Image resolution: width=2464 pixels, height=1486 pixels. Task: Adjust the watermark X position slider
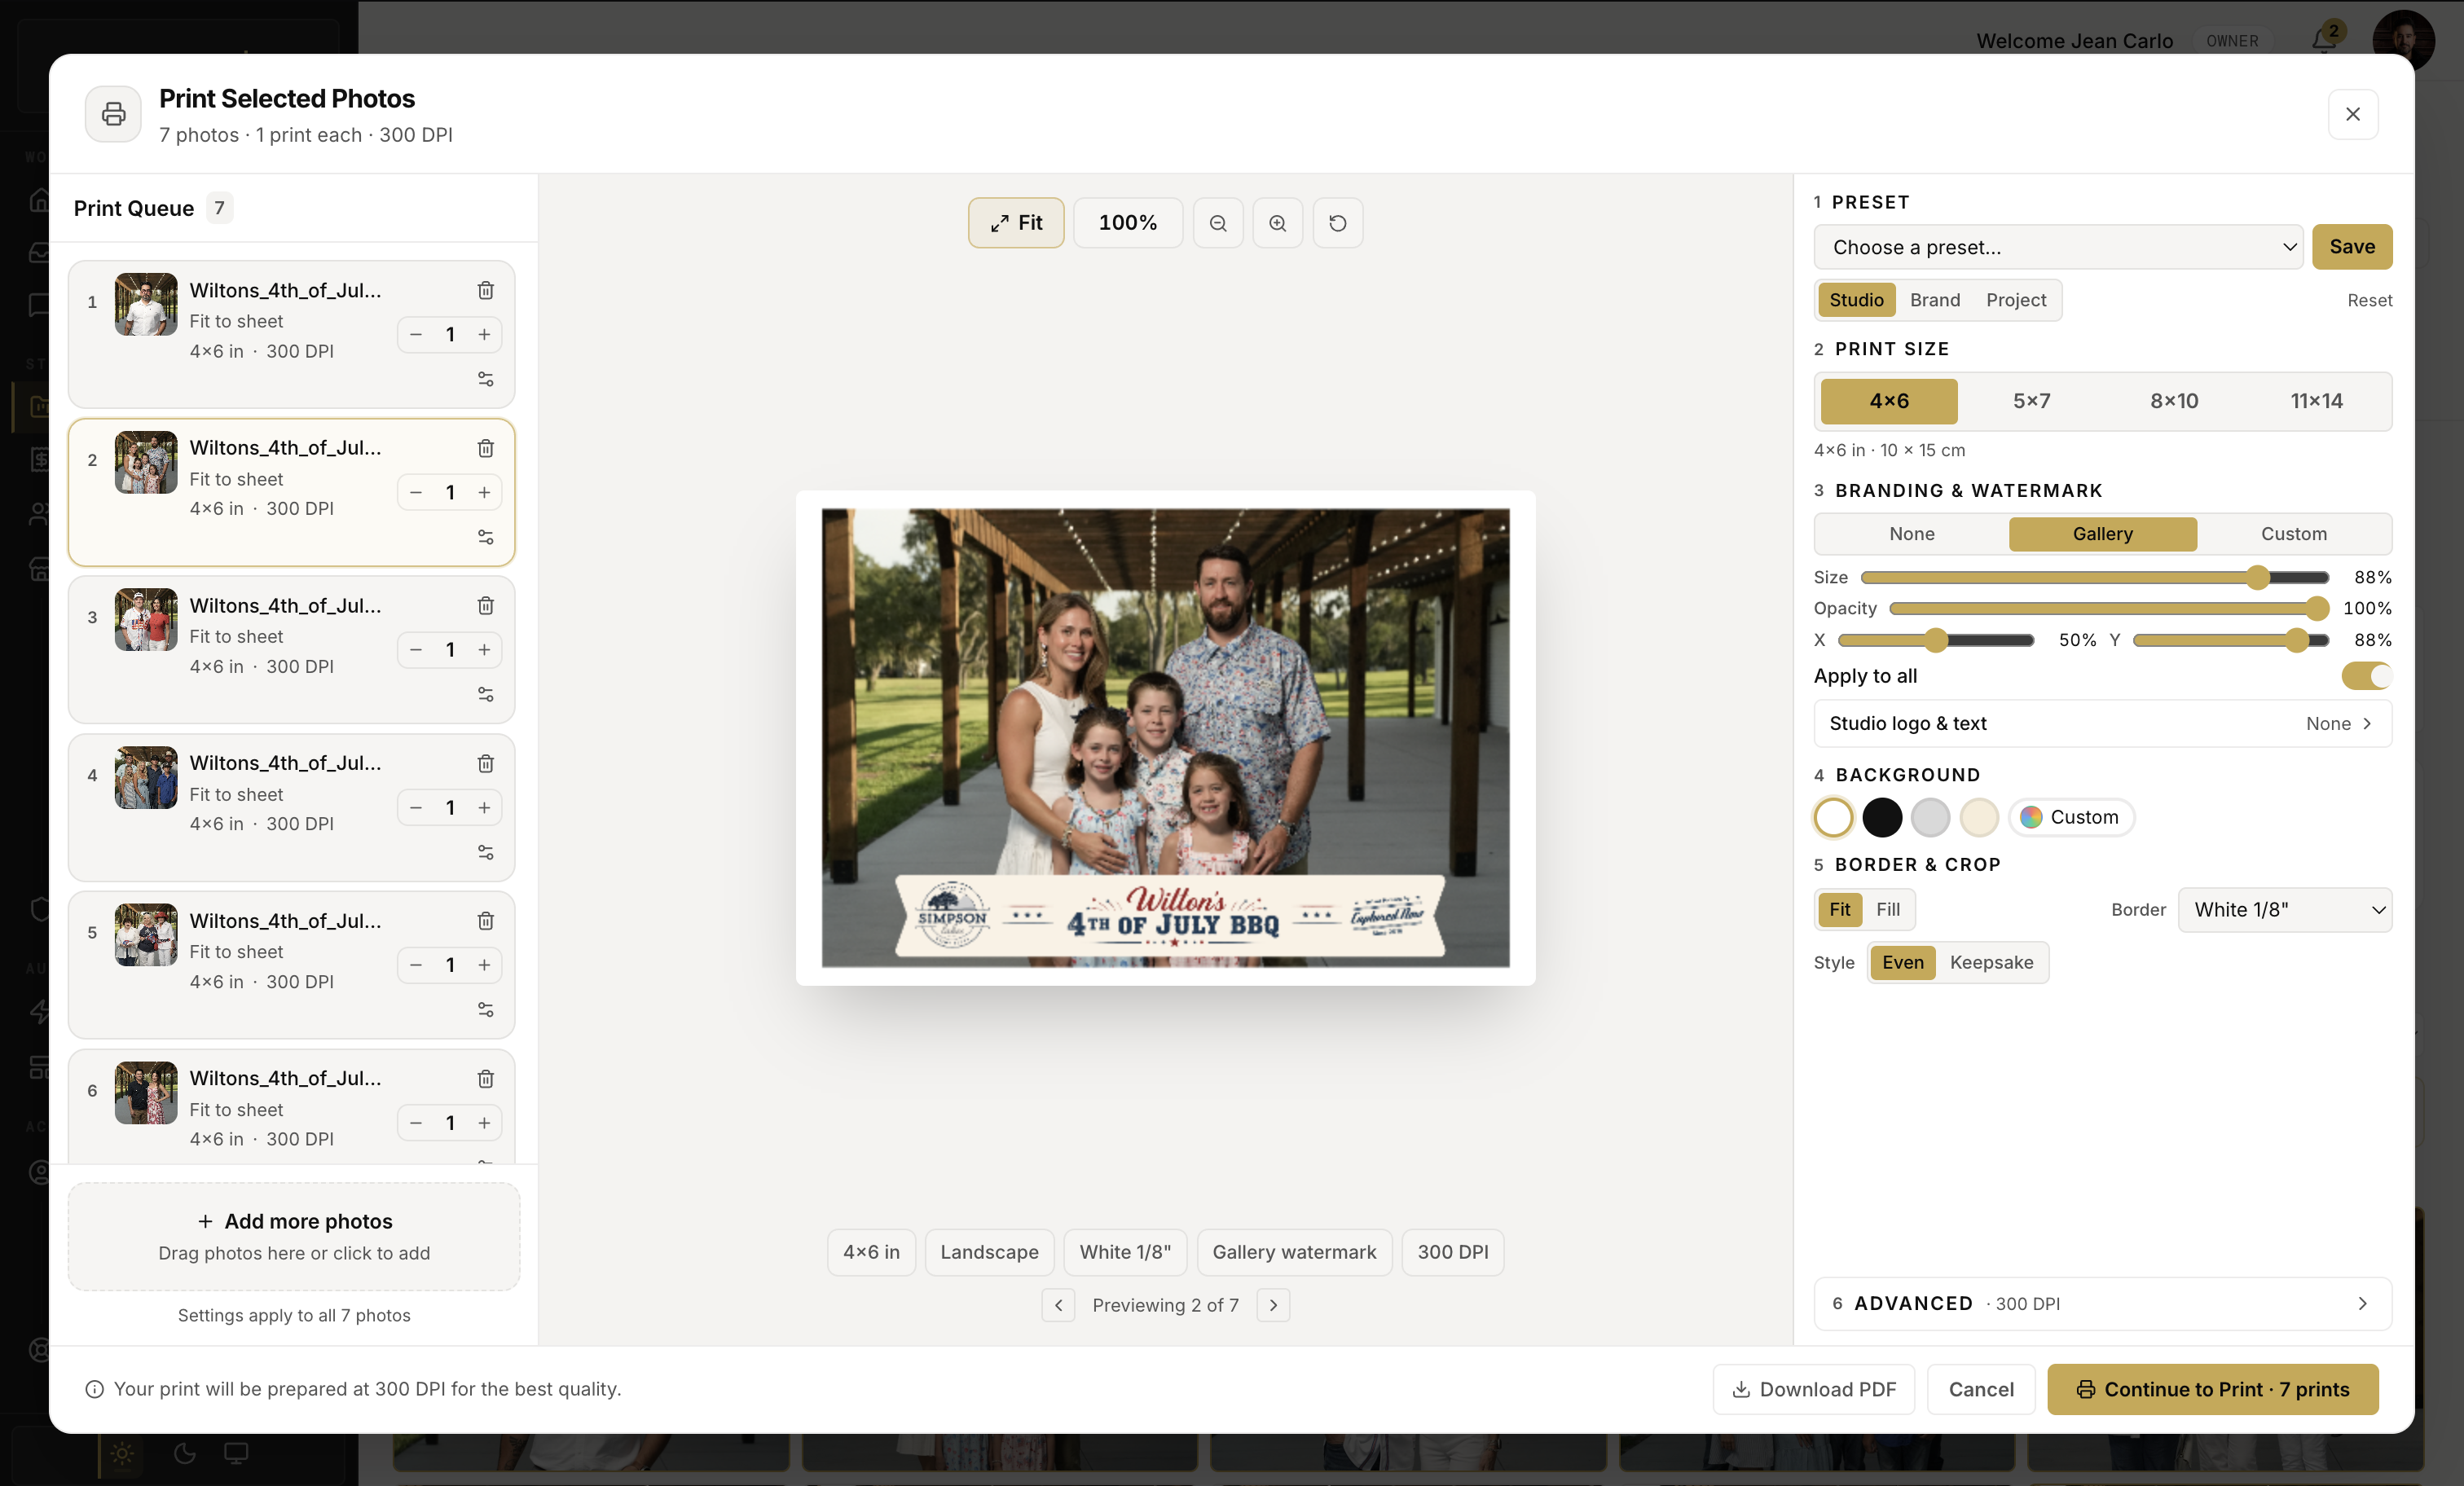pos(1936,640)
